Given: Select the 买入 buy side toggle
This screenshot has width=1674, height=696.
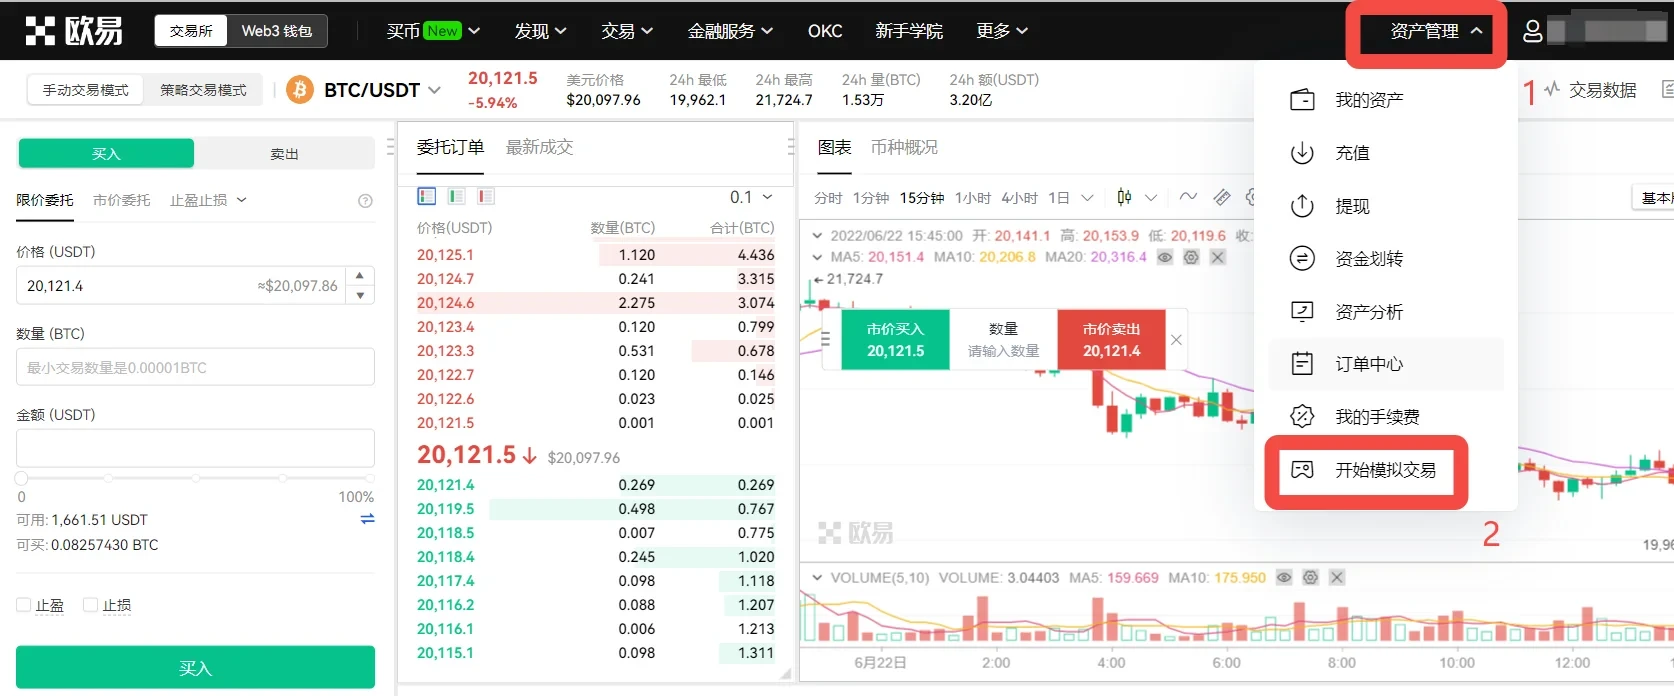Looking at the screenshot, I should [106, 154].
